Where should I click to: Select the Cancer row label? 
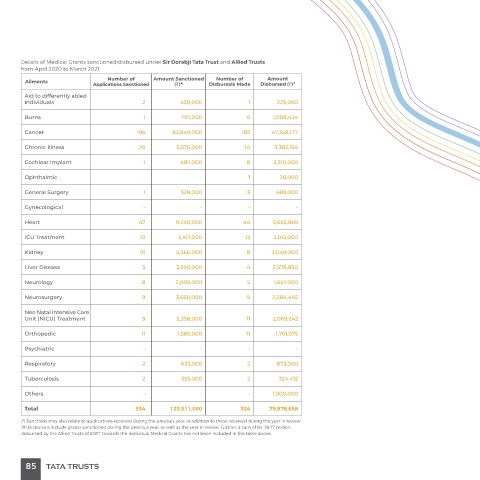[x=34, y=132]
